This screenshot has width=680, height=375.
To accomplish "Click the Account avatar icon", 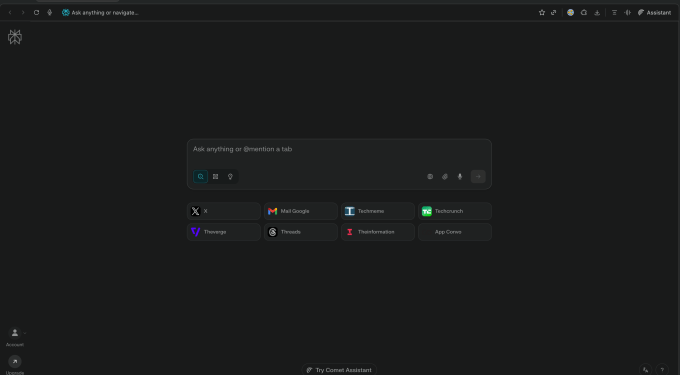I will [15, 333].
